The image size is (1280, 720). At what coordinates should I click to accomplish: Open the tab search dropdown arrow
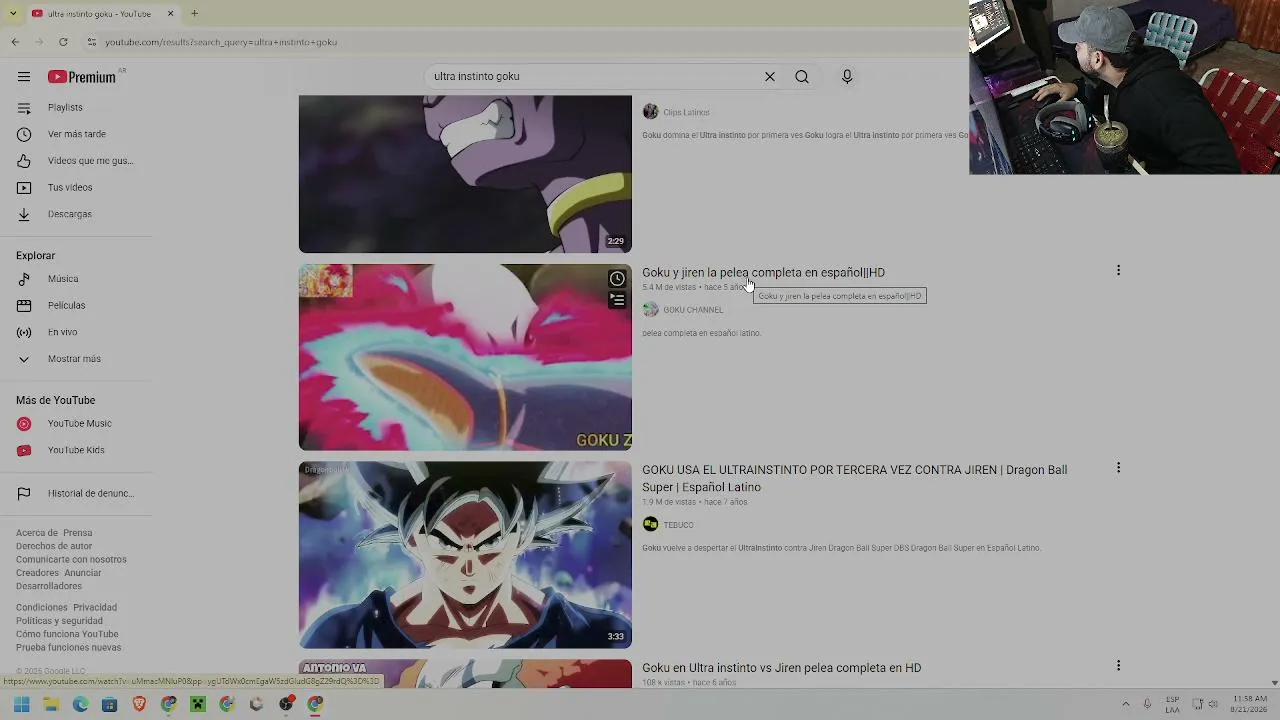13,14
